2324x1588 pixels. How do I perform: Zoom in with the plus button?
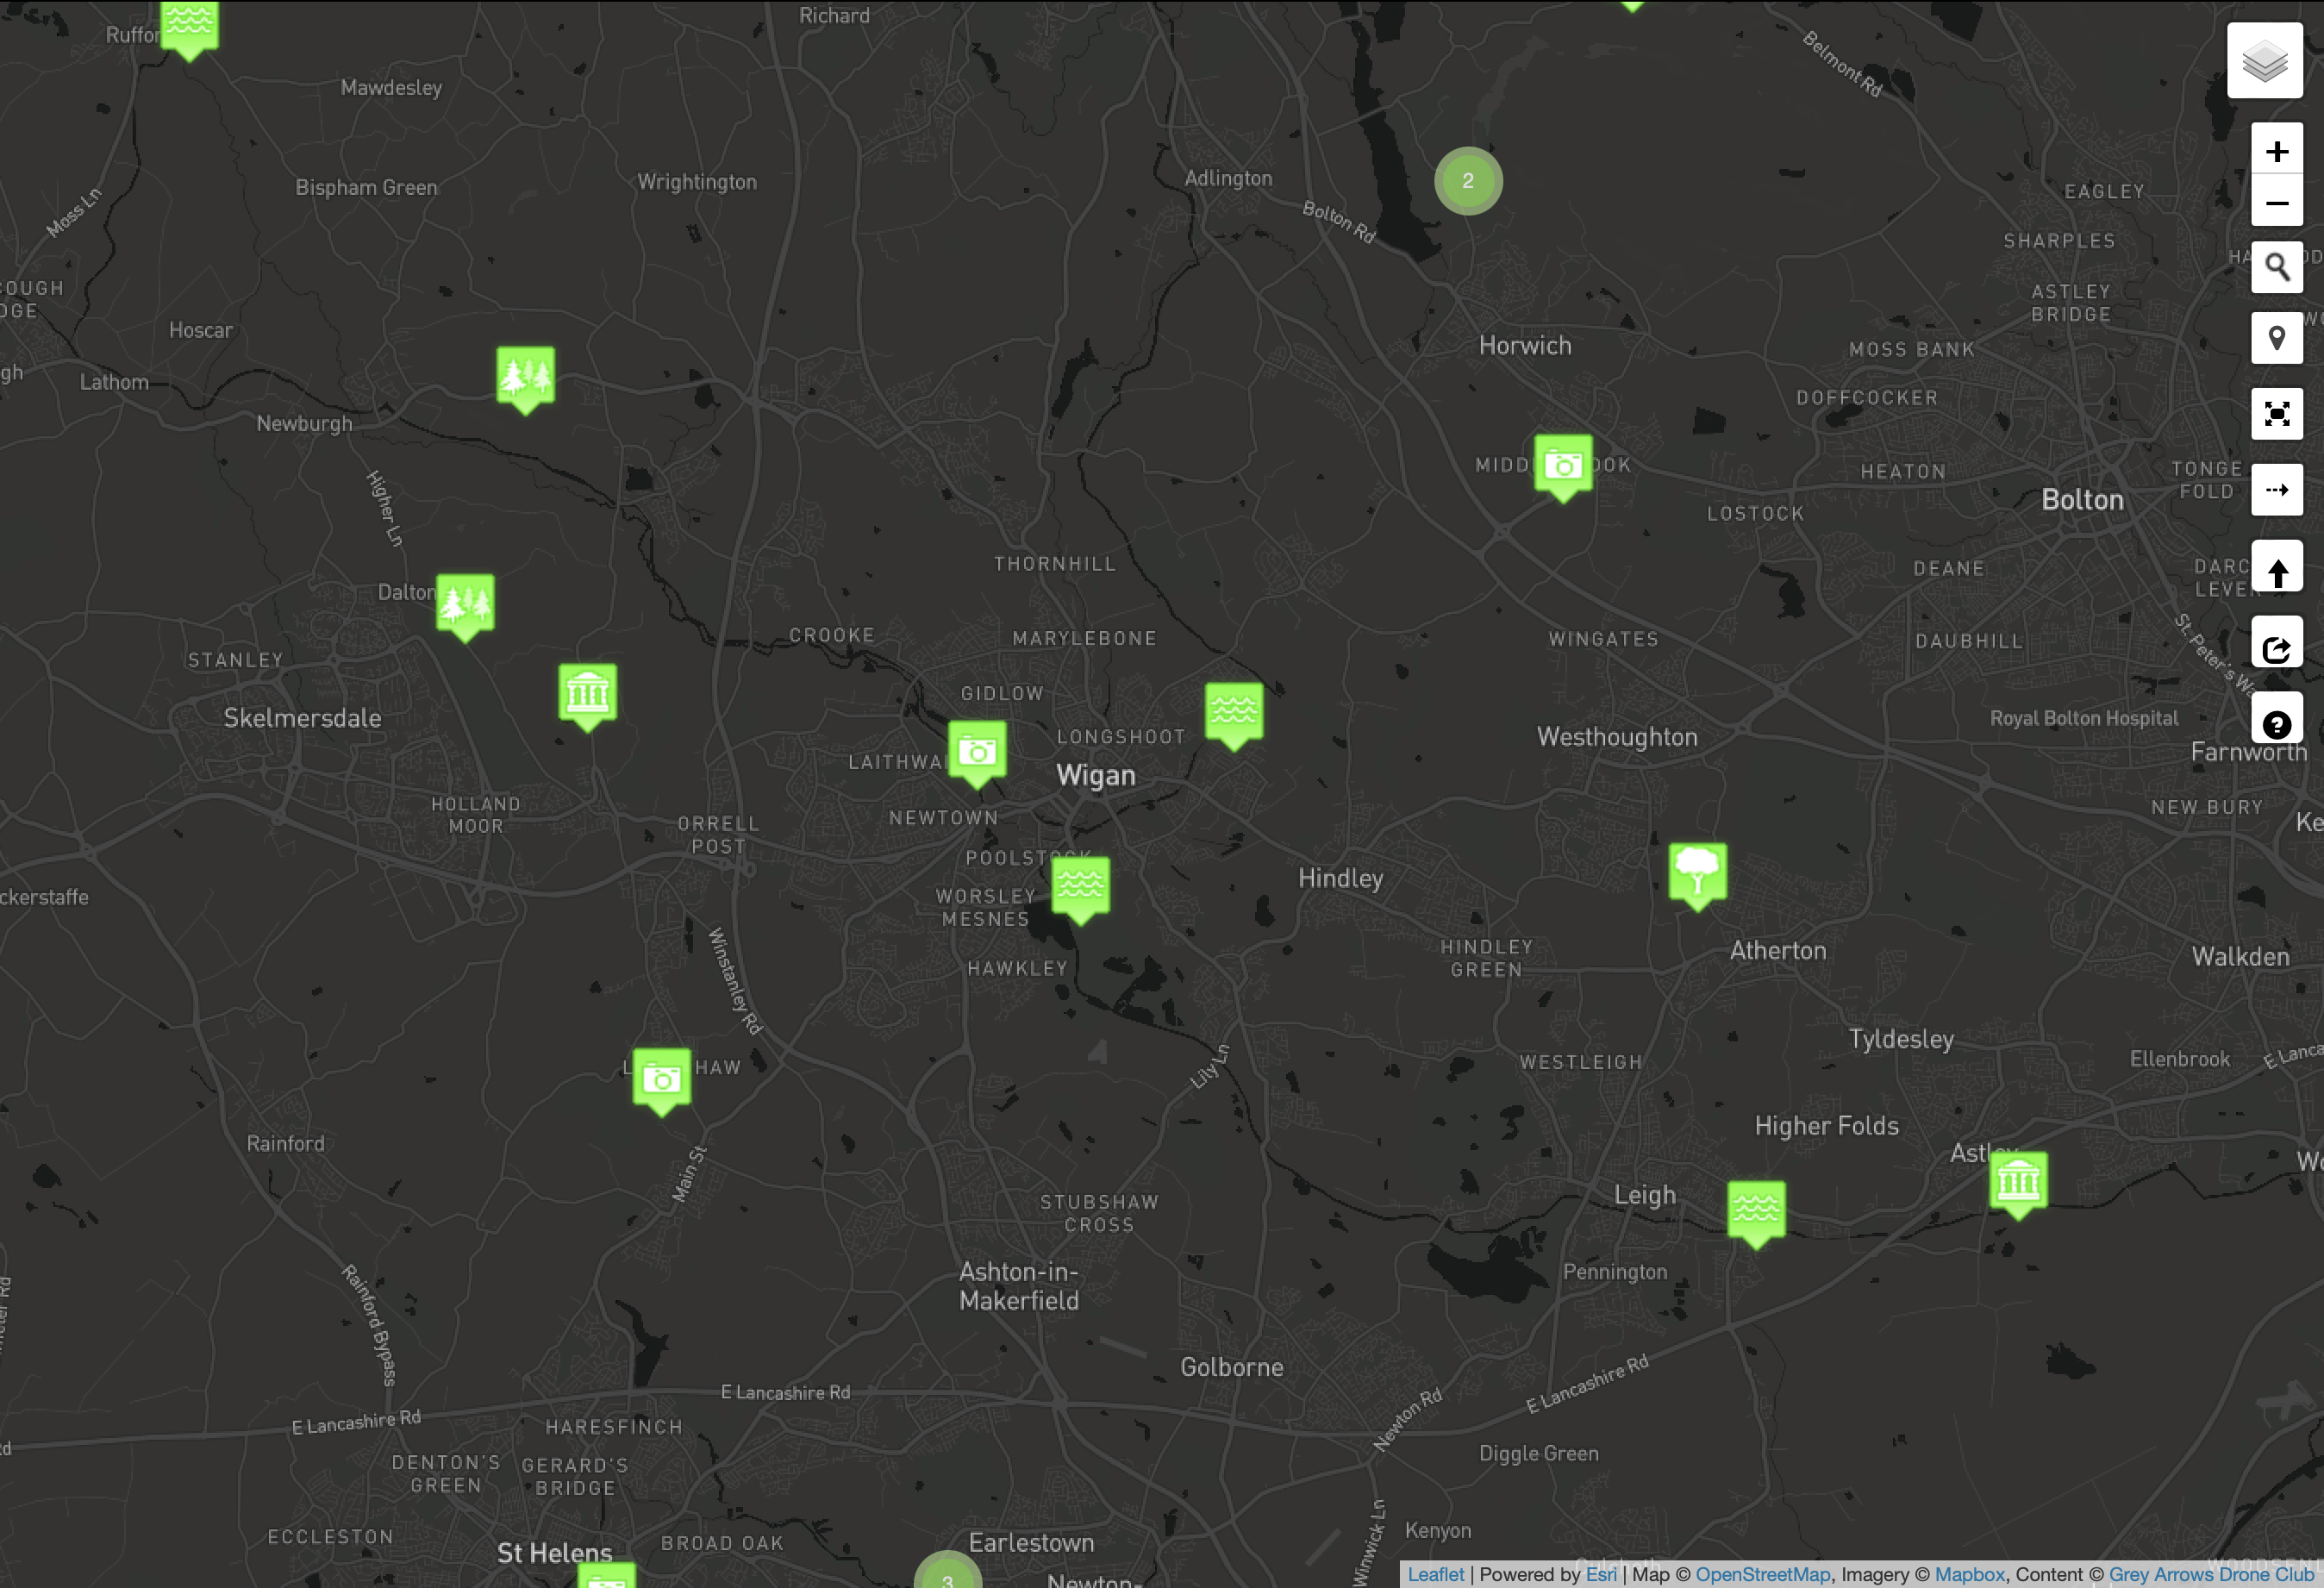coord(2277,150)
